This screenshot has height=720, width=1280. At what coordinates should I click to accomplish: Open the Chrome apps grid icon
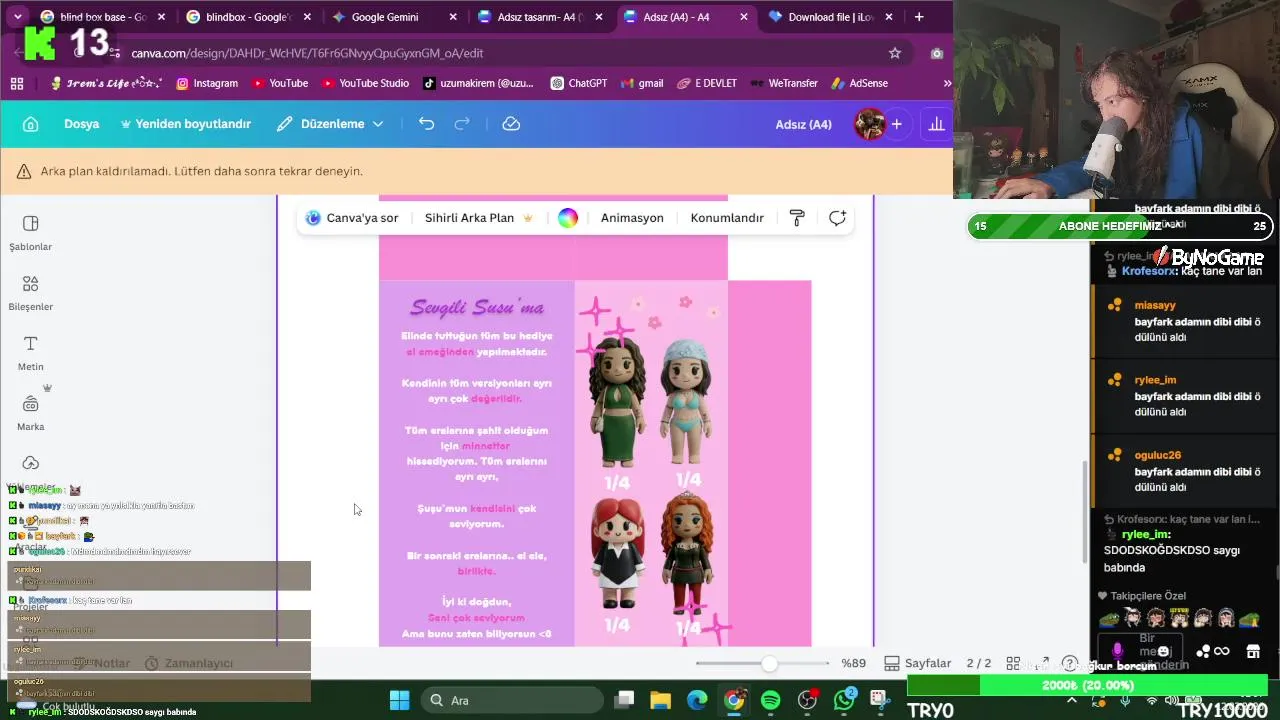17,83
